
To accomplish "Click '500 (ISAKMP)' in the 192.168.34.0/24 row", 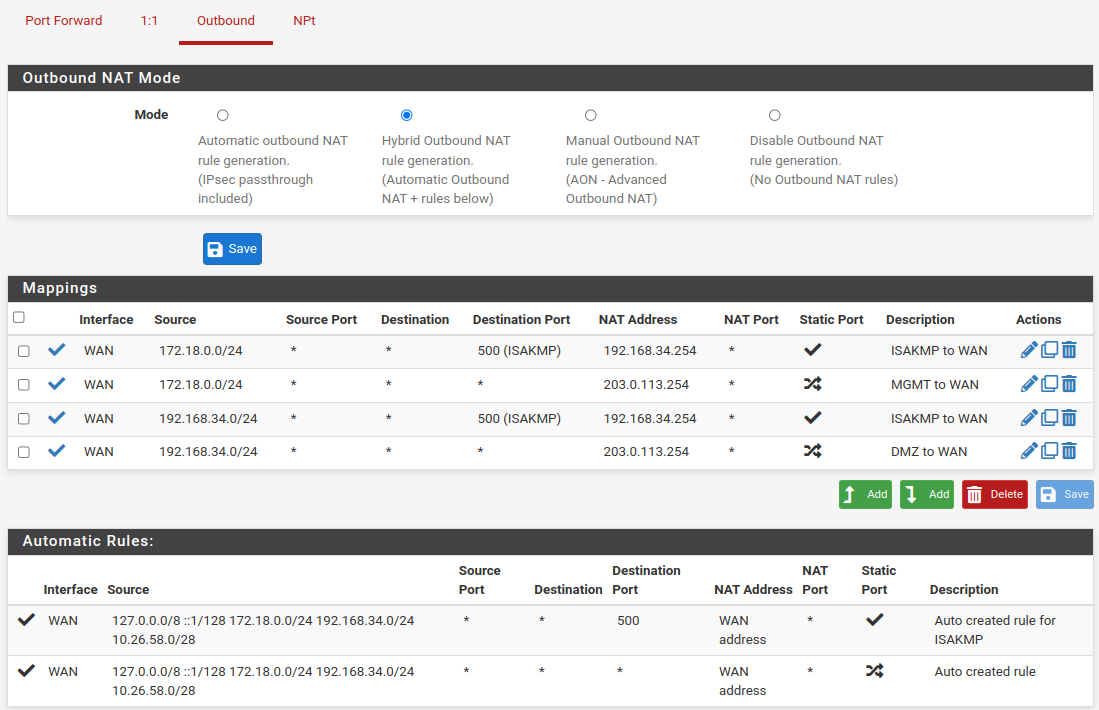I will (519, 418).
